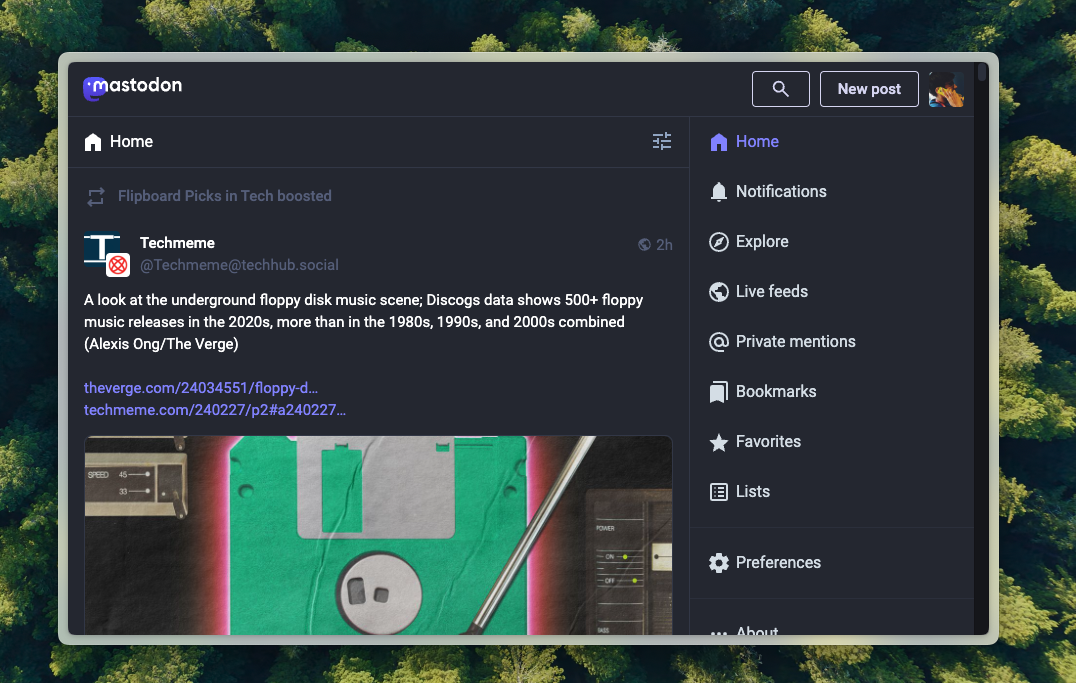Open the profile avatar in header
The image size is (1076, 683).
pos(946,89)
